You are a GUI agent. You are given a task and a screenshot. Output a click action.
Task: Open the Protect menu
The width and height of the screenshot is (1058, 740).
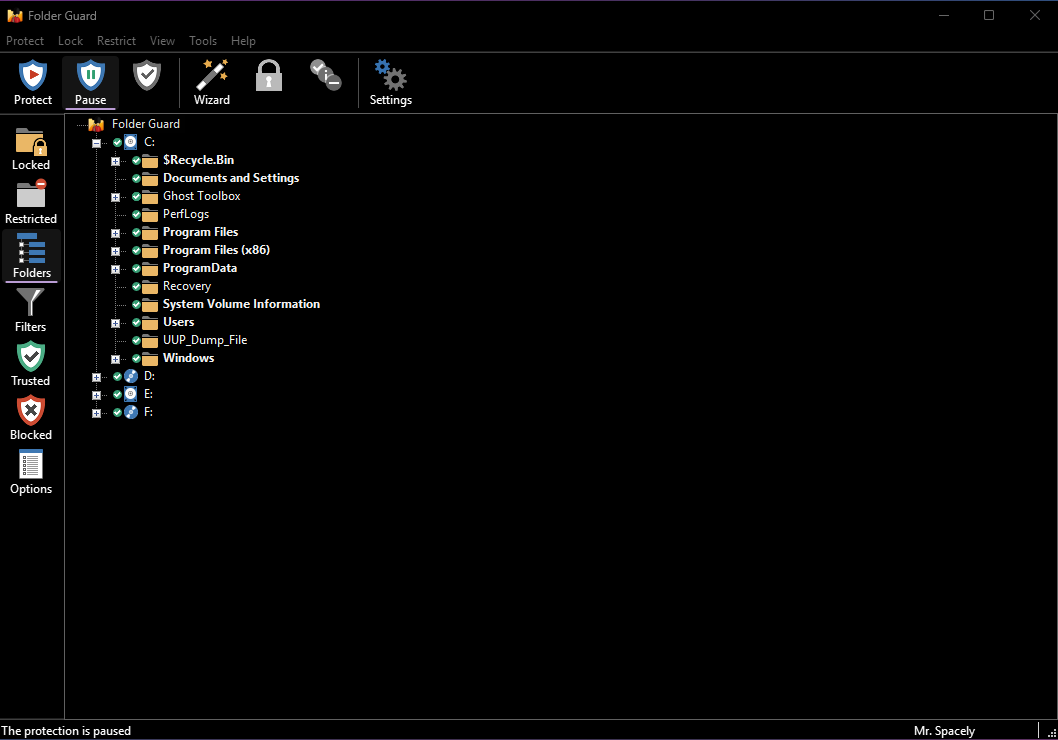pyautogui.click(x=25, y=41)
